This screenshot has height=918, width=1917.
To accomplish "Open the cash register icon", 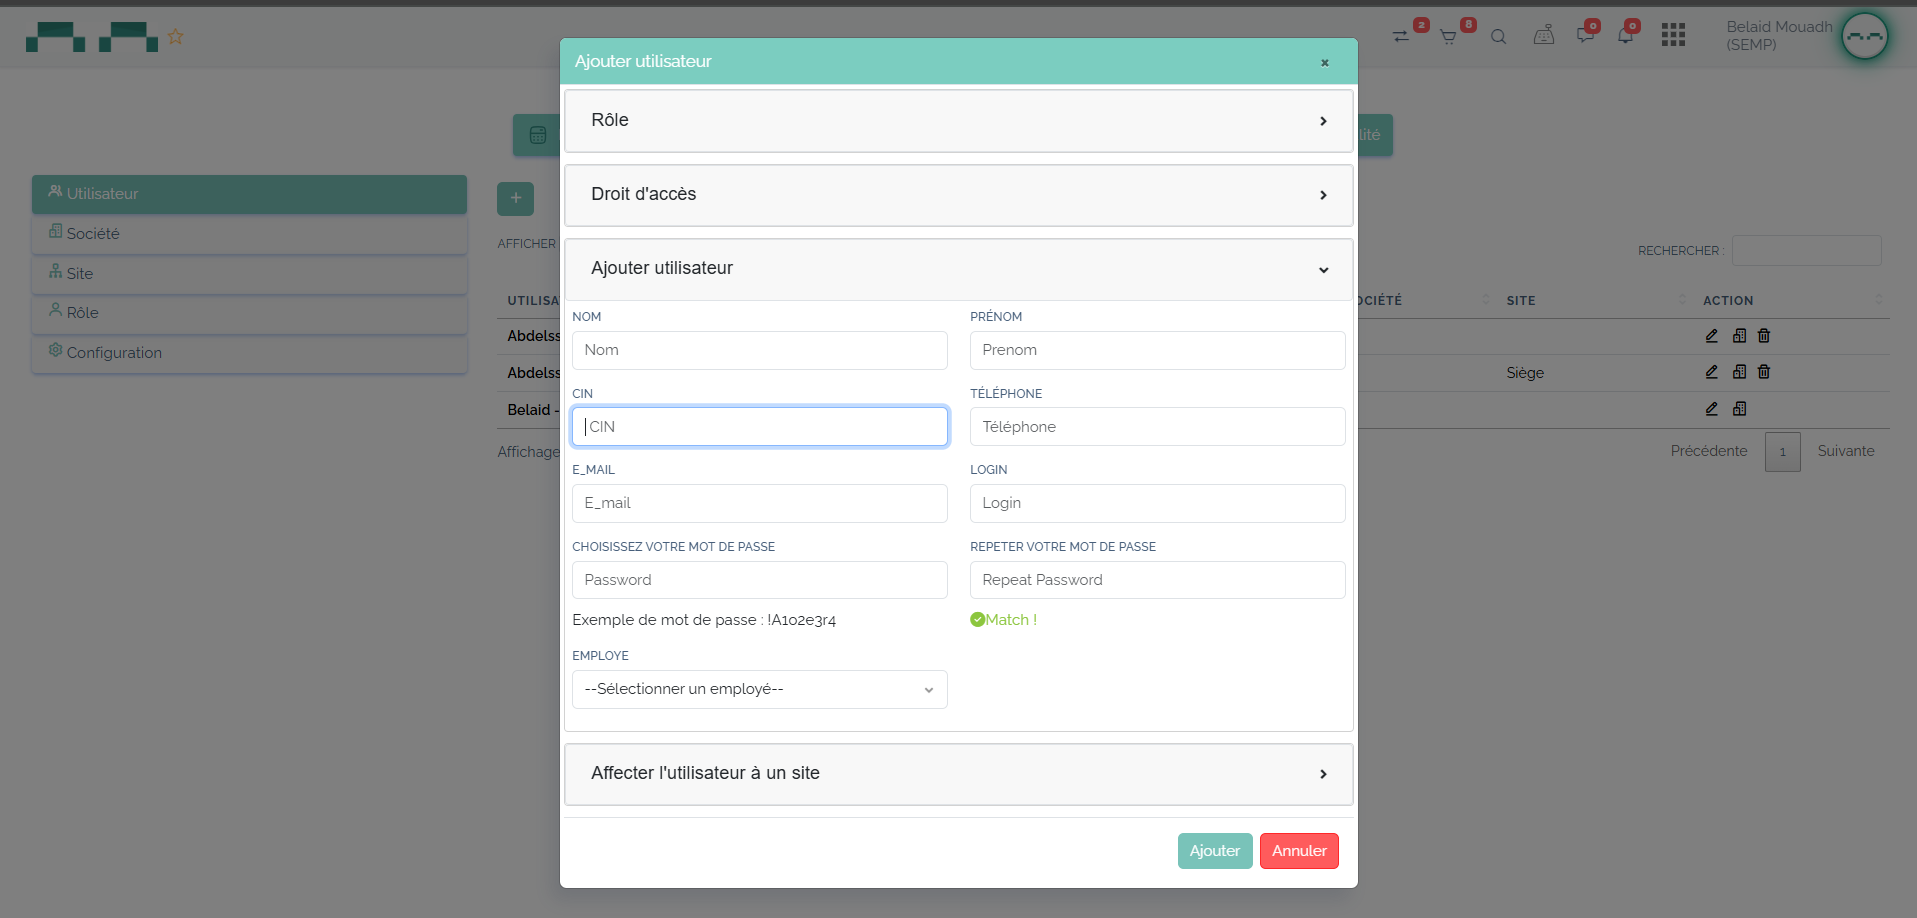I will point(1544,36).
